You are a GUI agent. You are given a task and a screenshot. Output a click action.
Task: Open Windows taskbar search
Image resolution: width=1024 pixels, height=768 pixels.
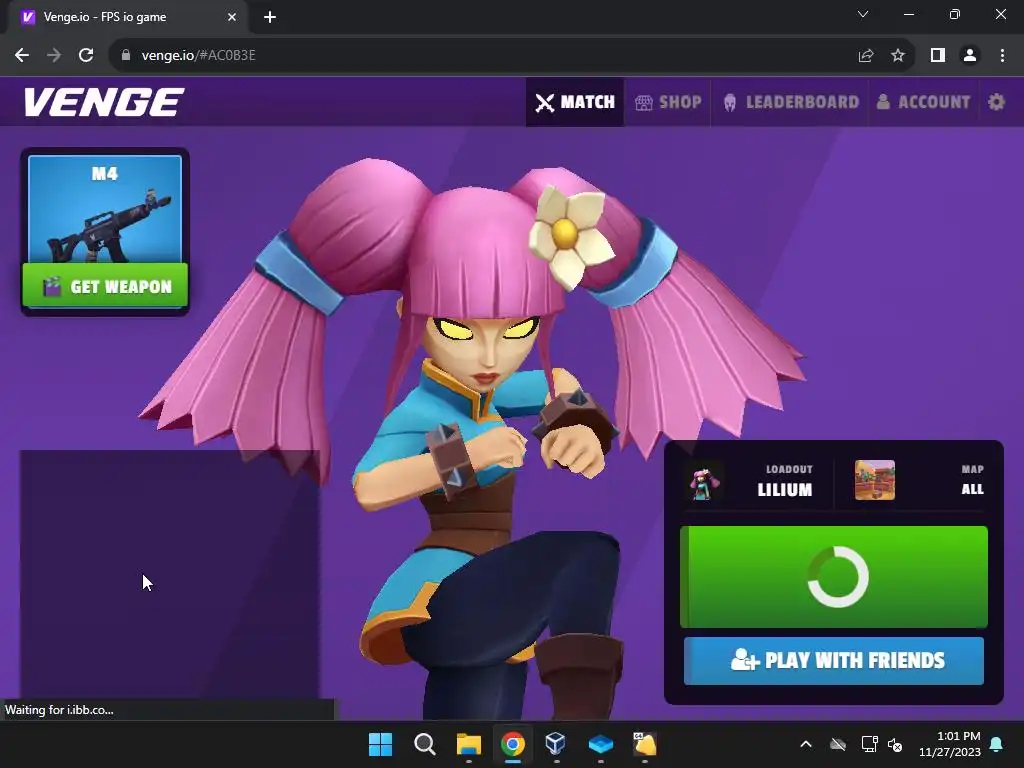424,744
